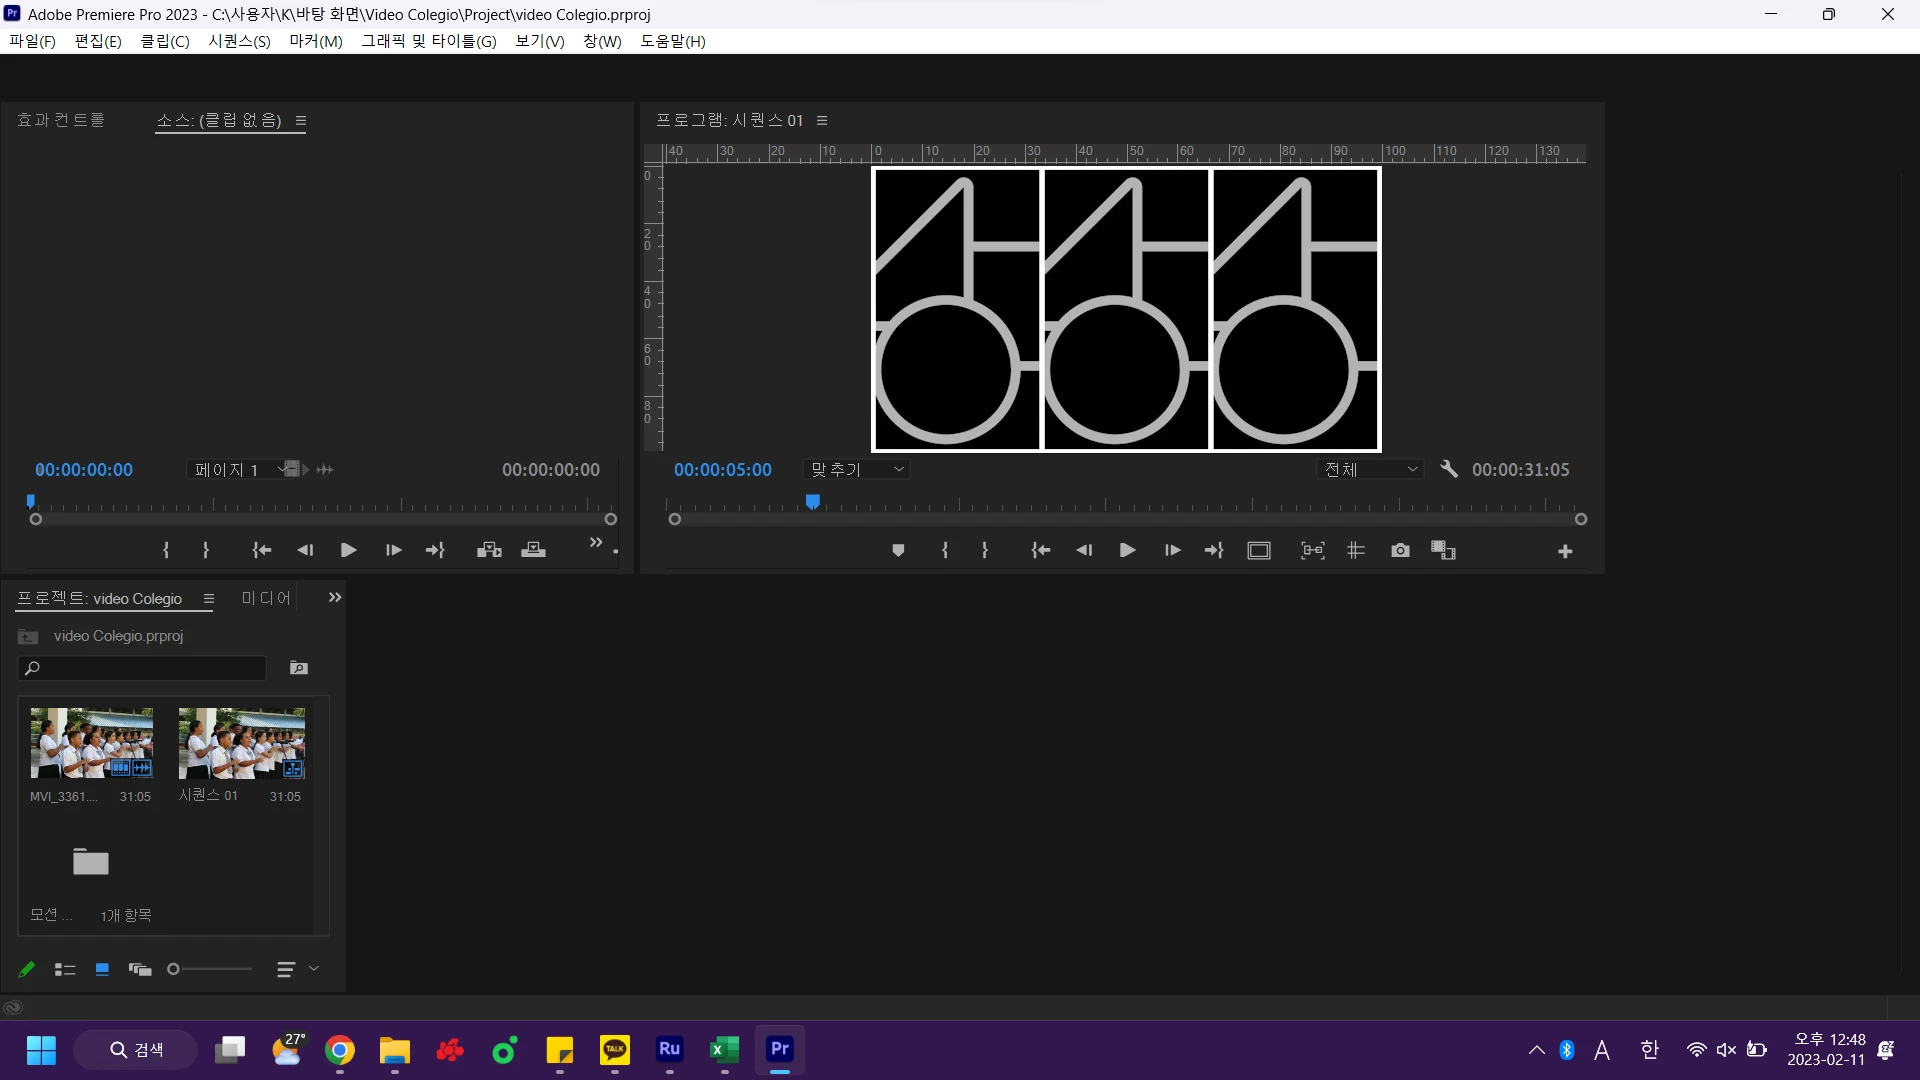Play the Program monitor sequence
The image size is (1920, 1080).
click(x=1127, y=551)
